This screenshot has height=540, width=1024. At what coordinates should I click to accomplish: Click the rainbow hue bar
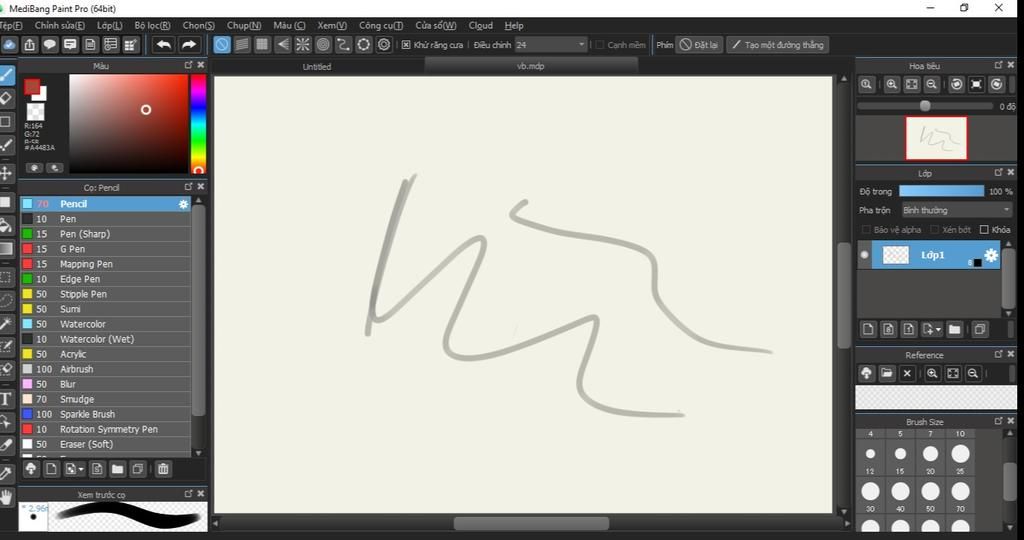tap(198, 124)
